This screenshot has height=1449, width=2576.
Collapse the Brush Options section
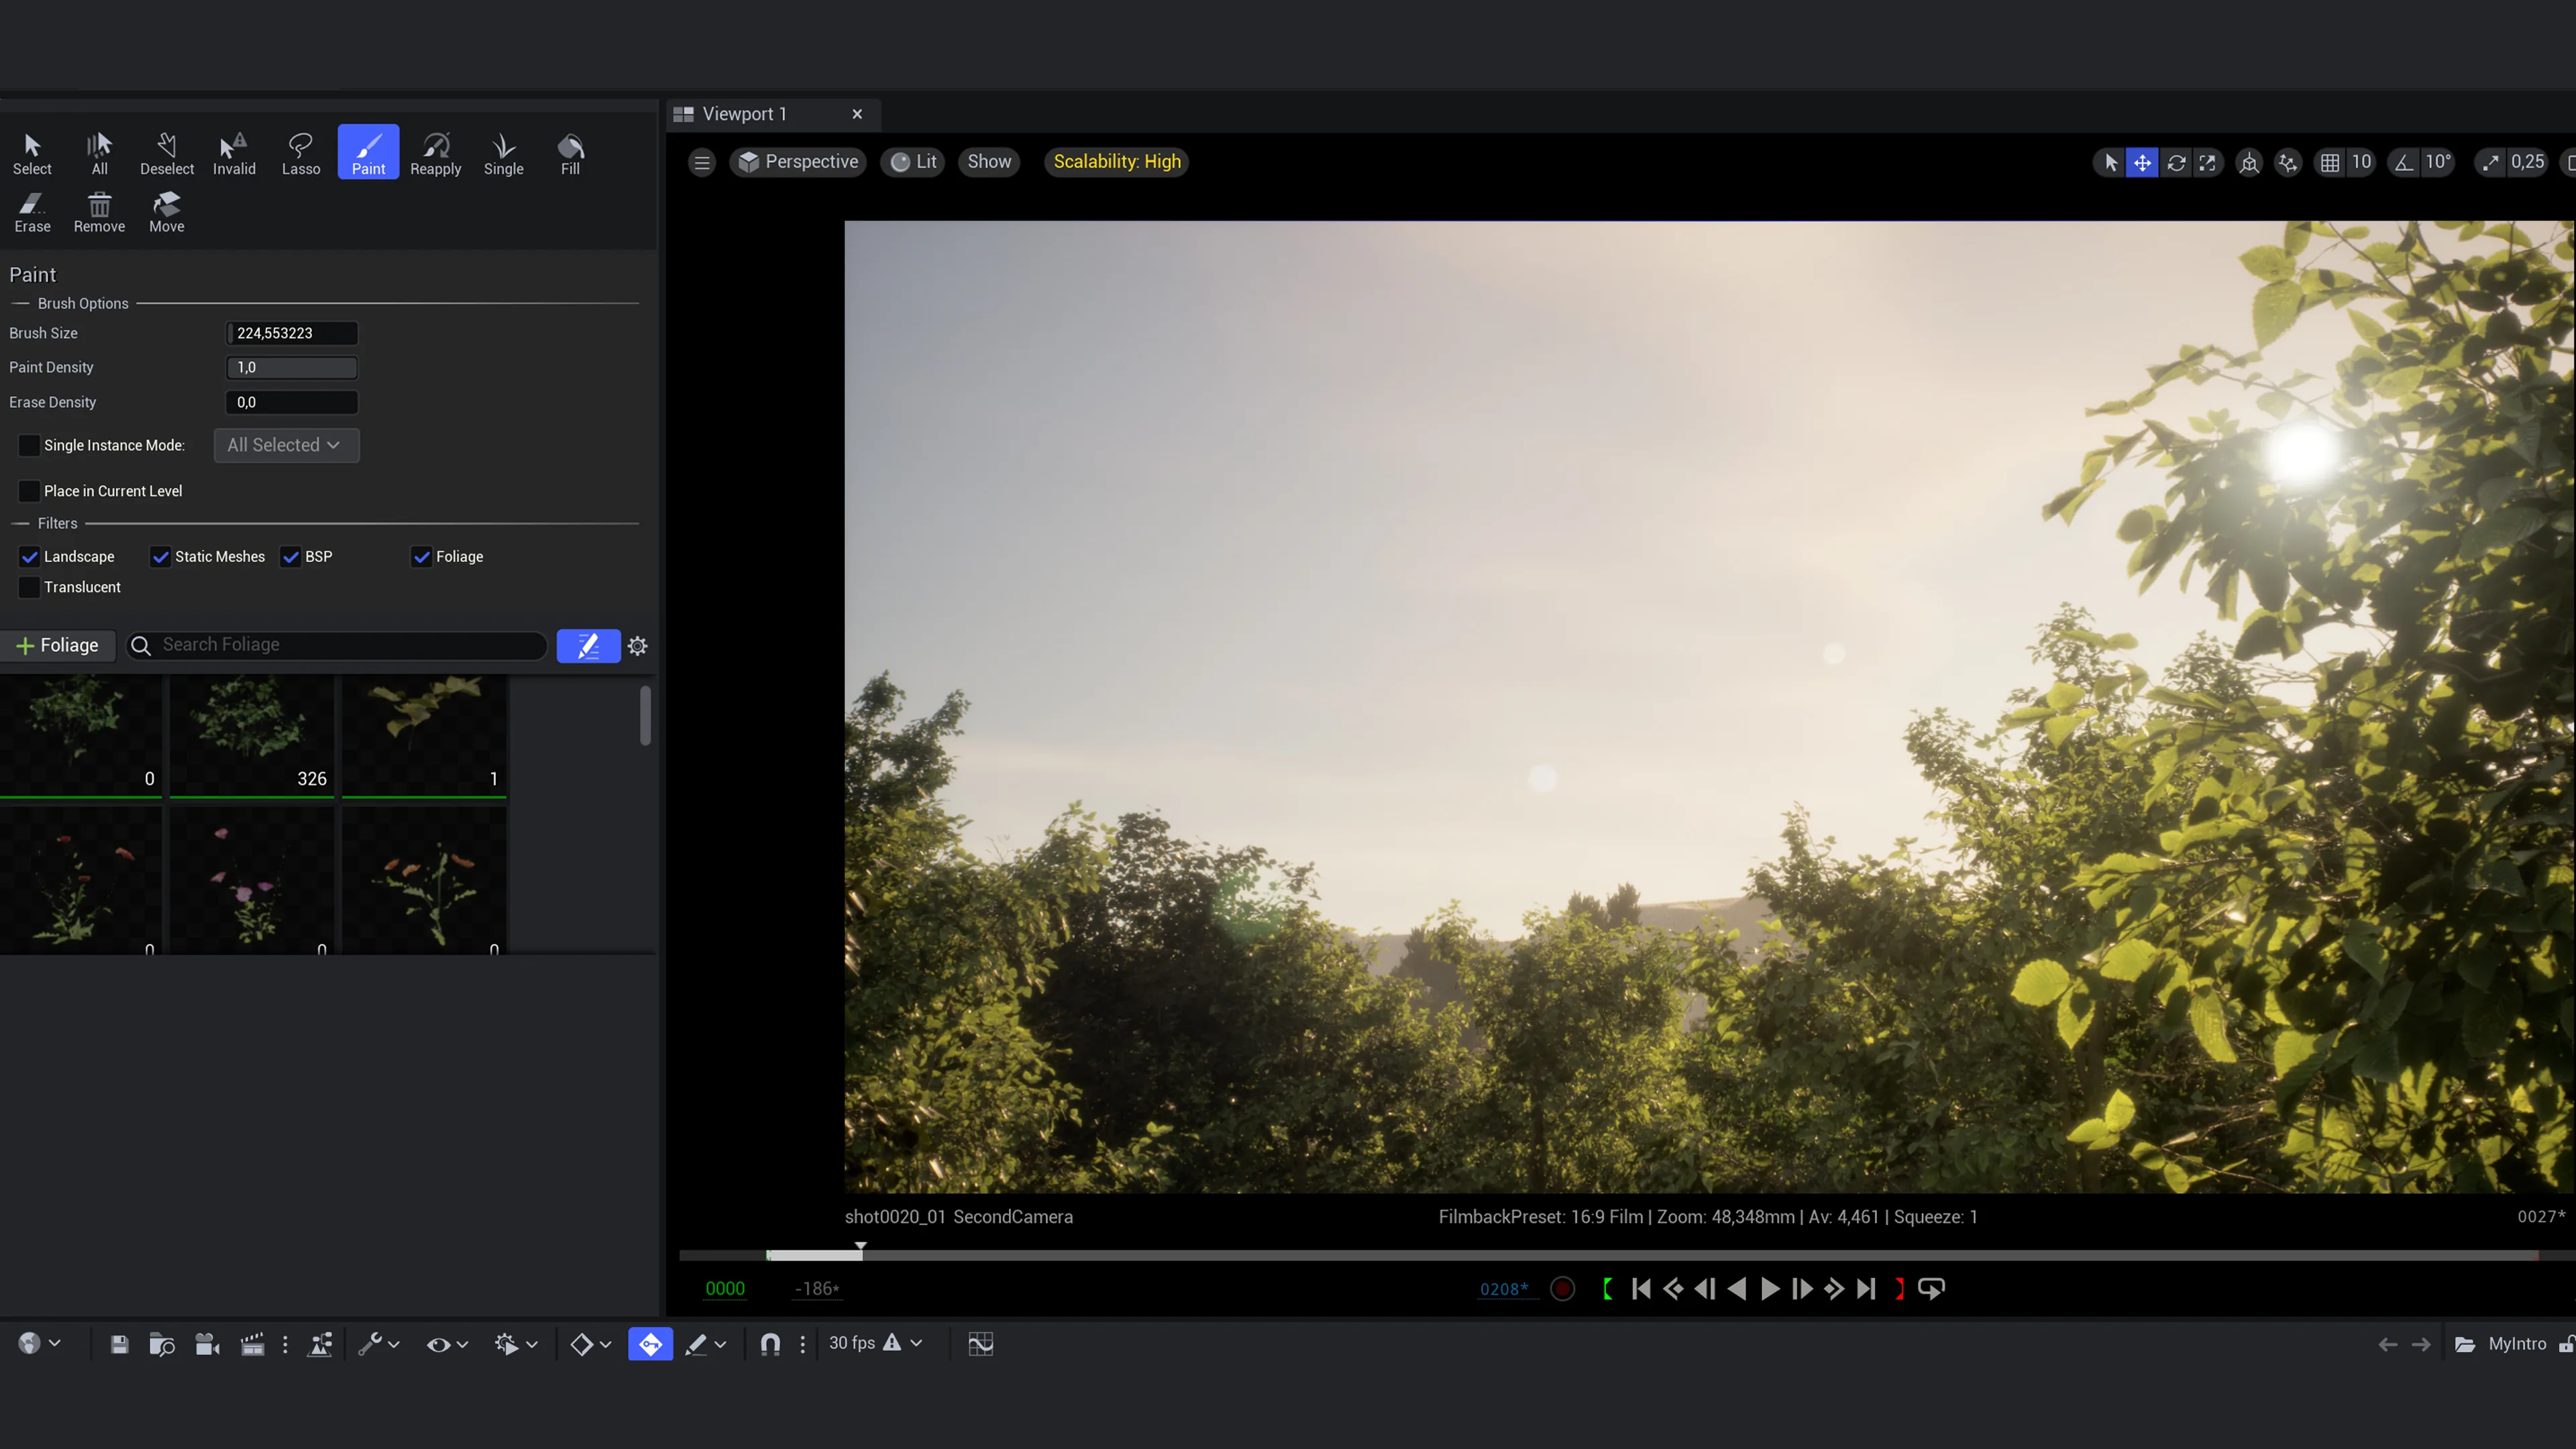coord(20,303)
